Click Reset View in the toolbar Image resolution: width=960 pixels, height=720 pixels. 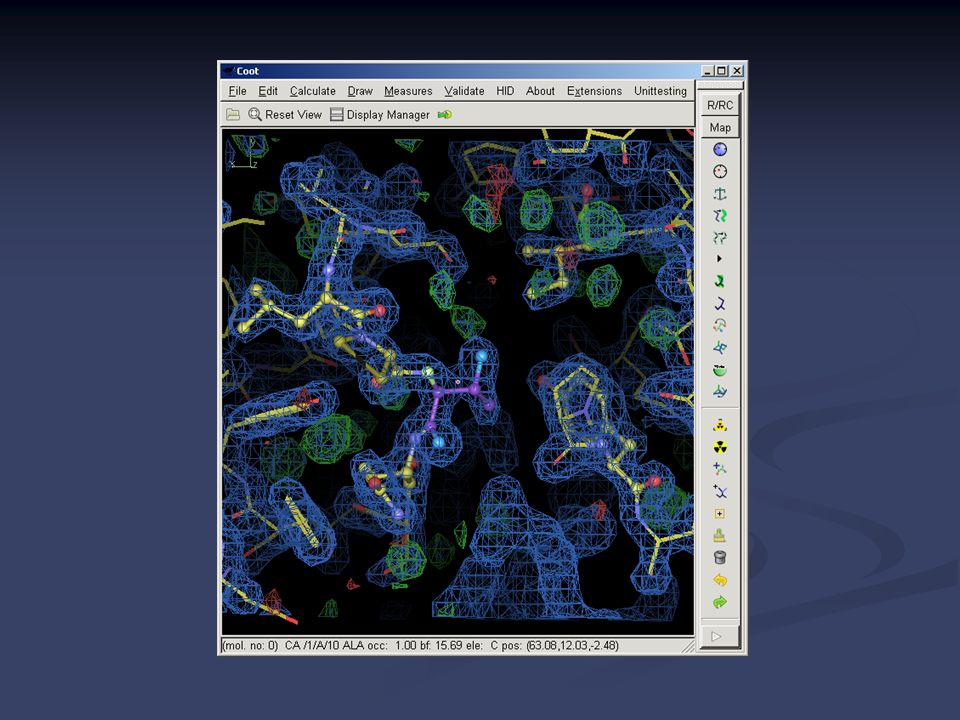285,114
